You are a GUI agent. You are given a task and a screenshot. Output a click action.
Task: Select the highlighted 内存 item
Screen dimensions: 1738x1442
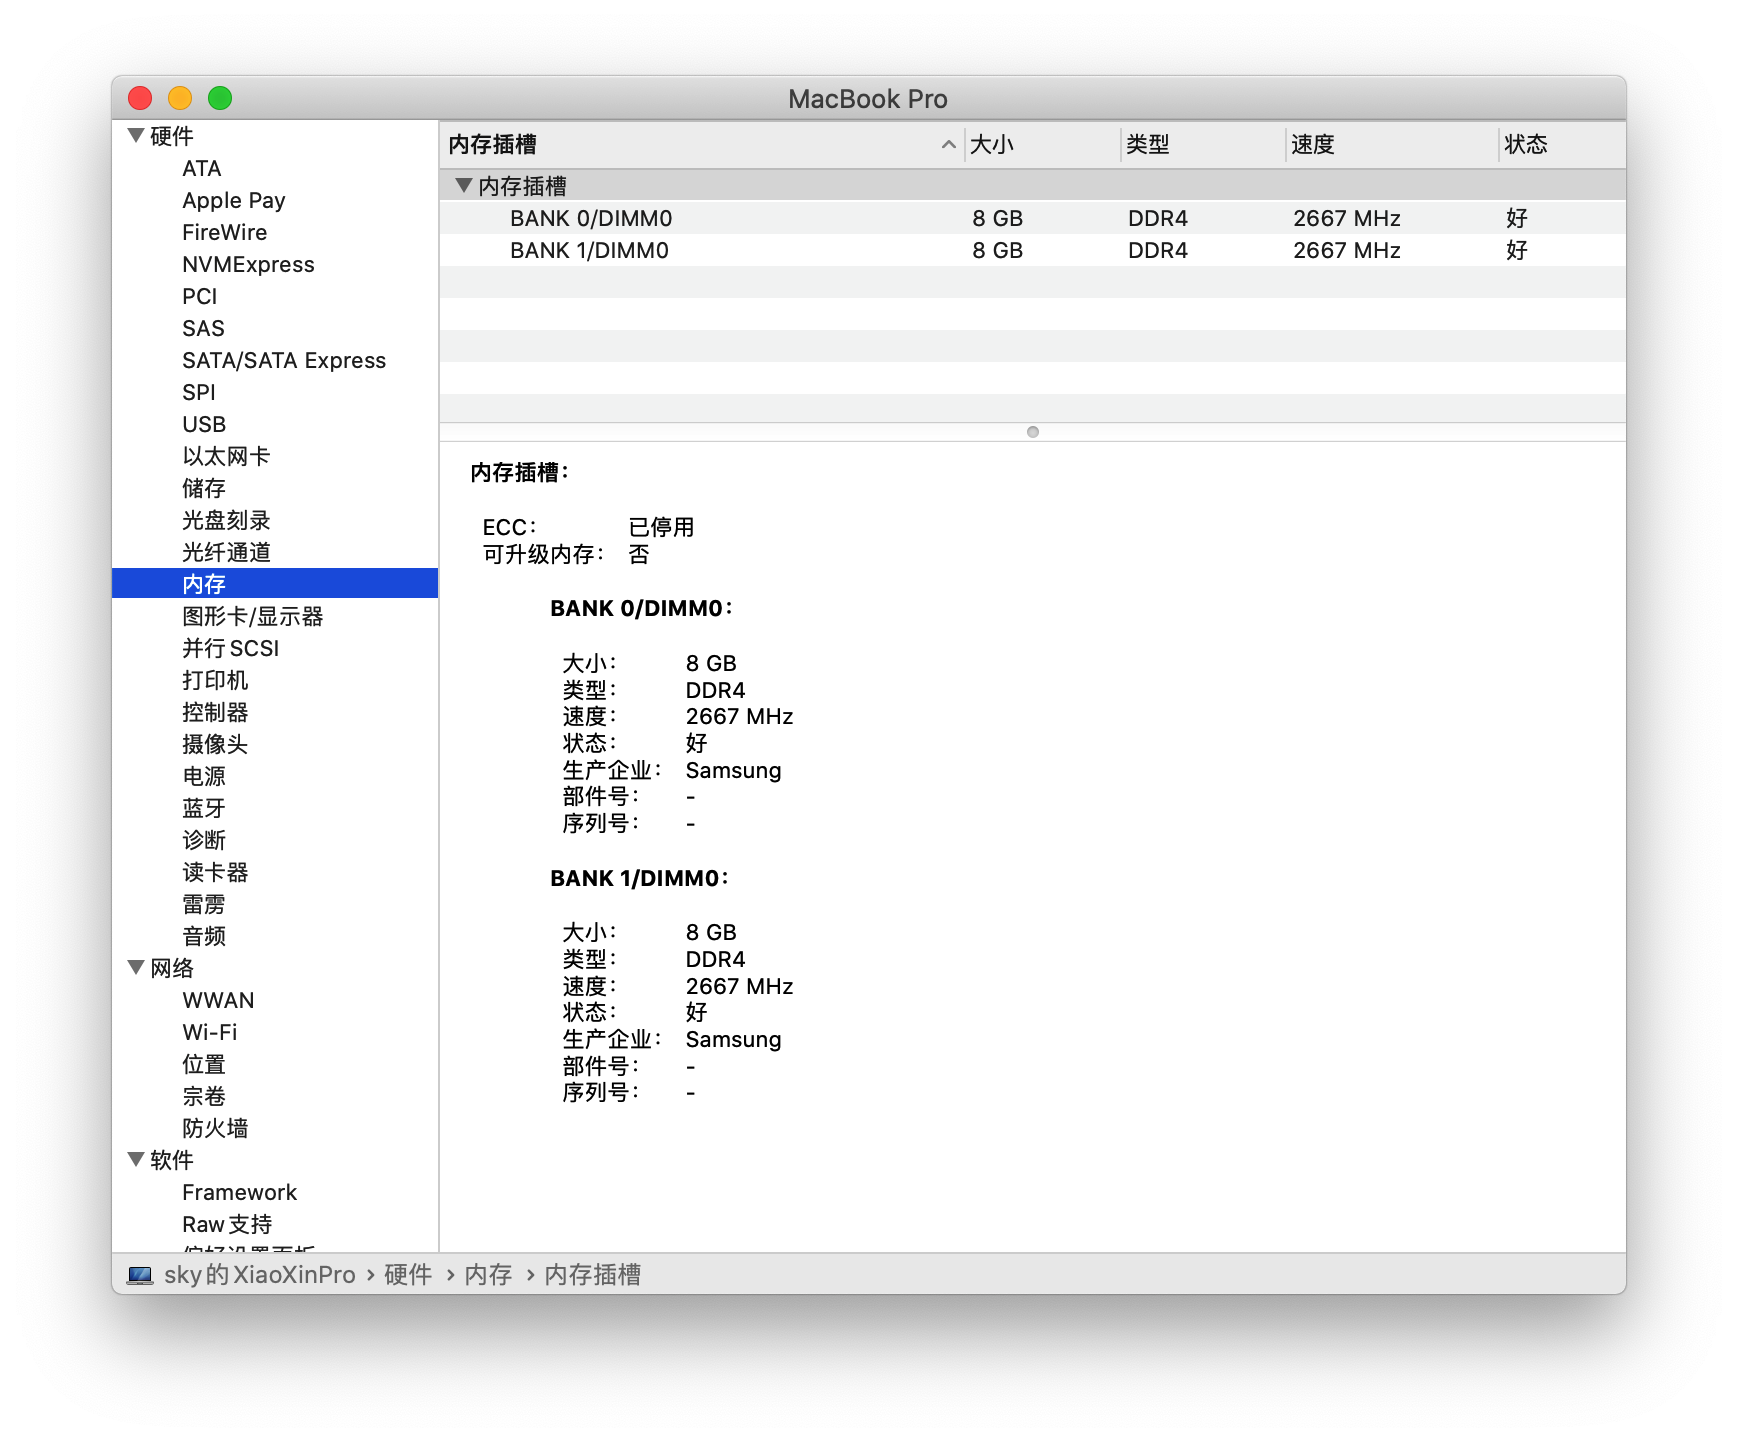pos(275,584)
